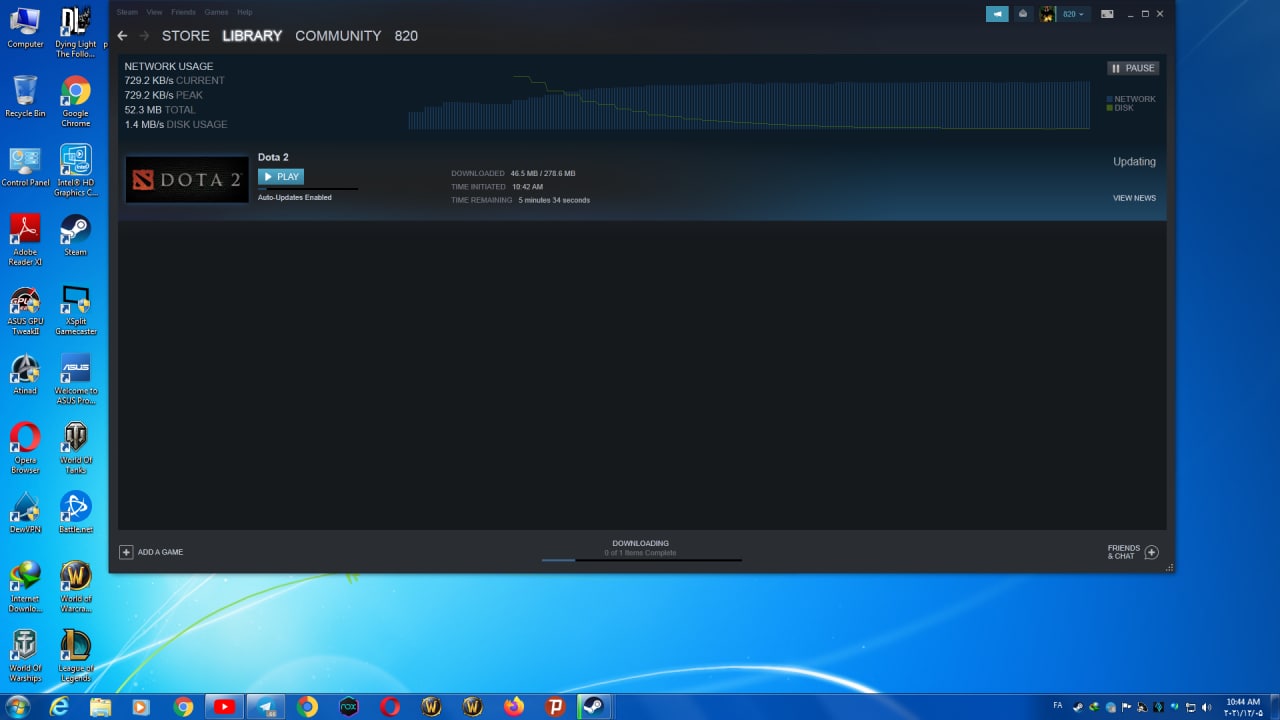The height and width of the screenshot is (720, 1280).
Task: Select Google Chrome desktop shortcut
Action: (76, 102)
